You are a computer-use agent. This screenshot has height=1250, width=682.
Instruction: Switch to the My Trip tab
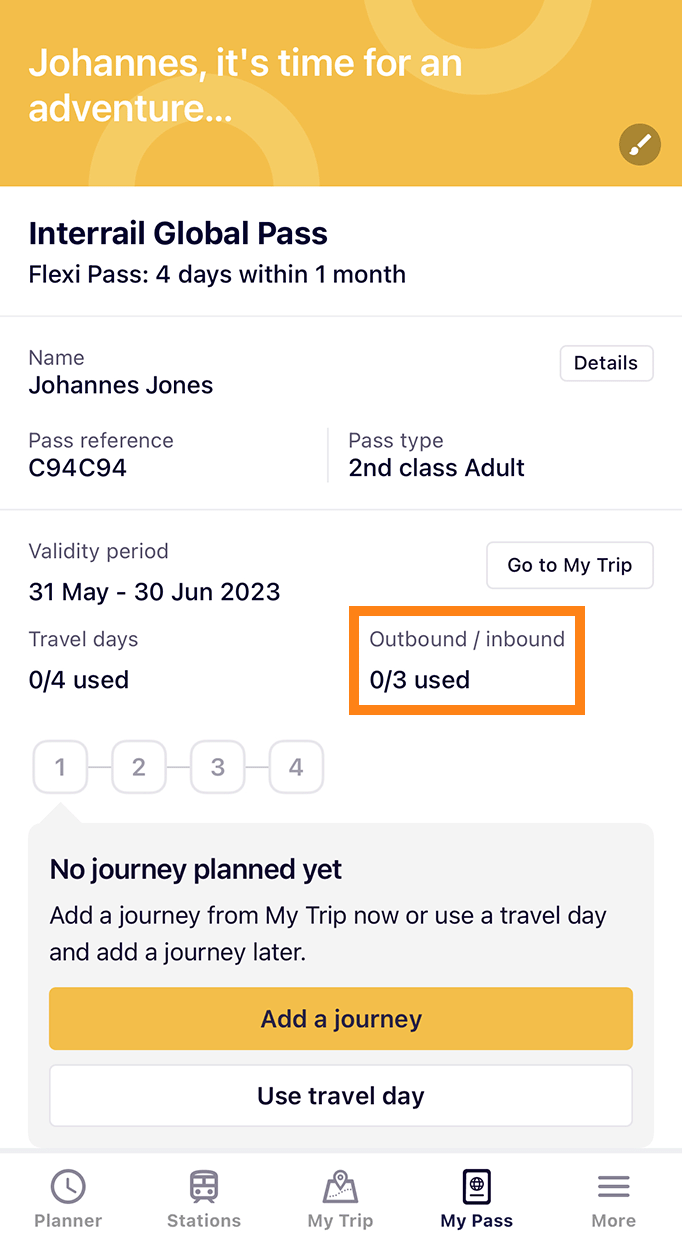[x=339, y=1196]
